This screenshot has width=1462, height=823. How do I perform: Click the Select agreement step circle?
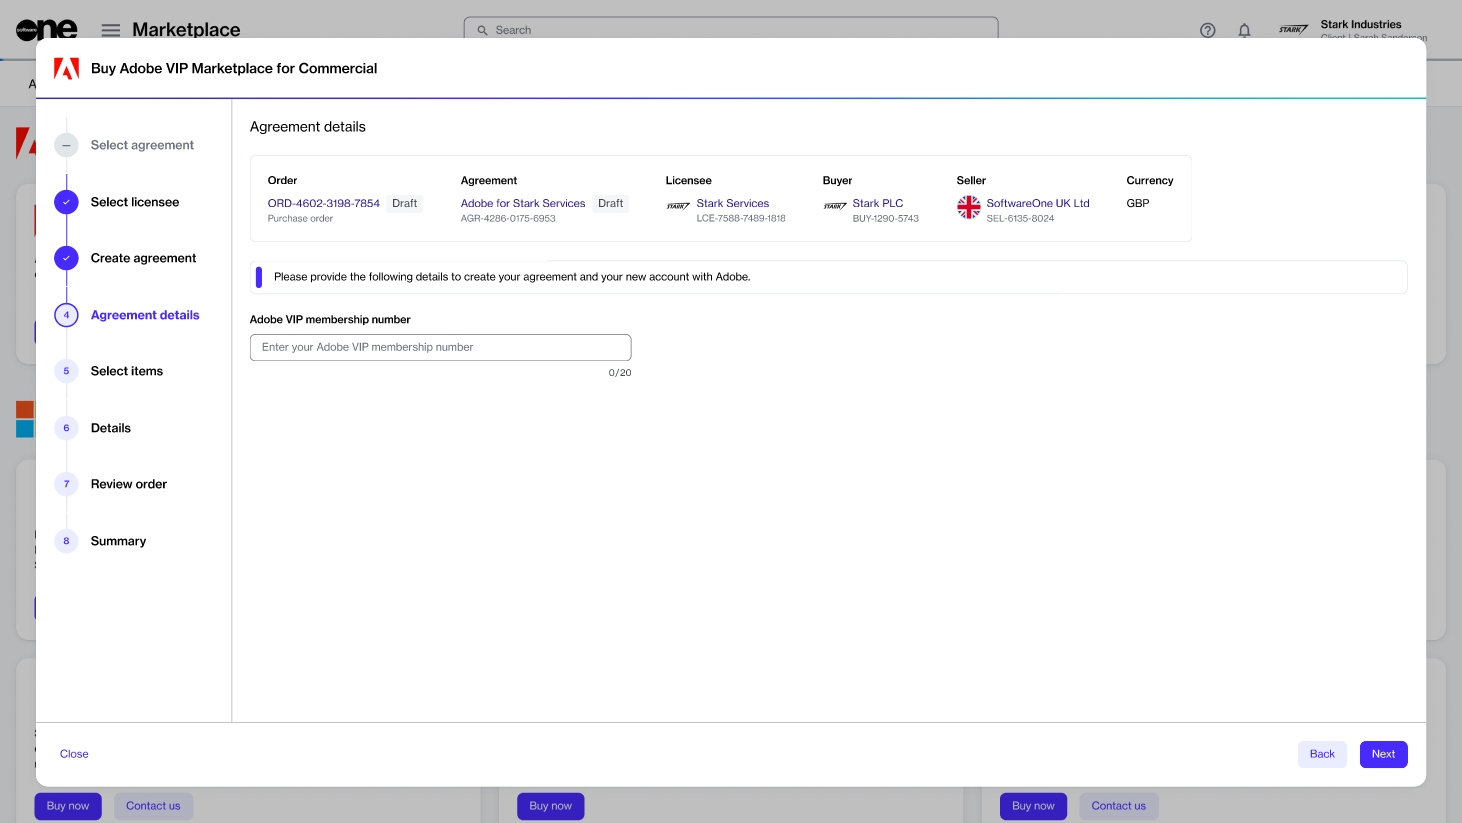(66, 145)
